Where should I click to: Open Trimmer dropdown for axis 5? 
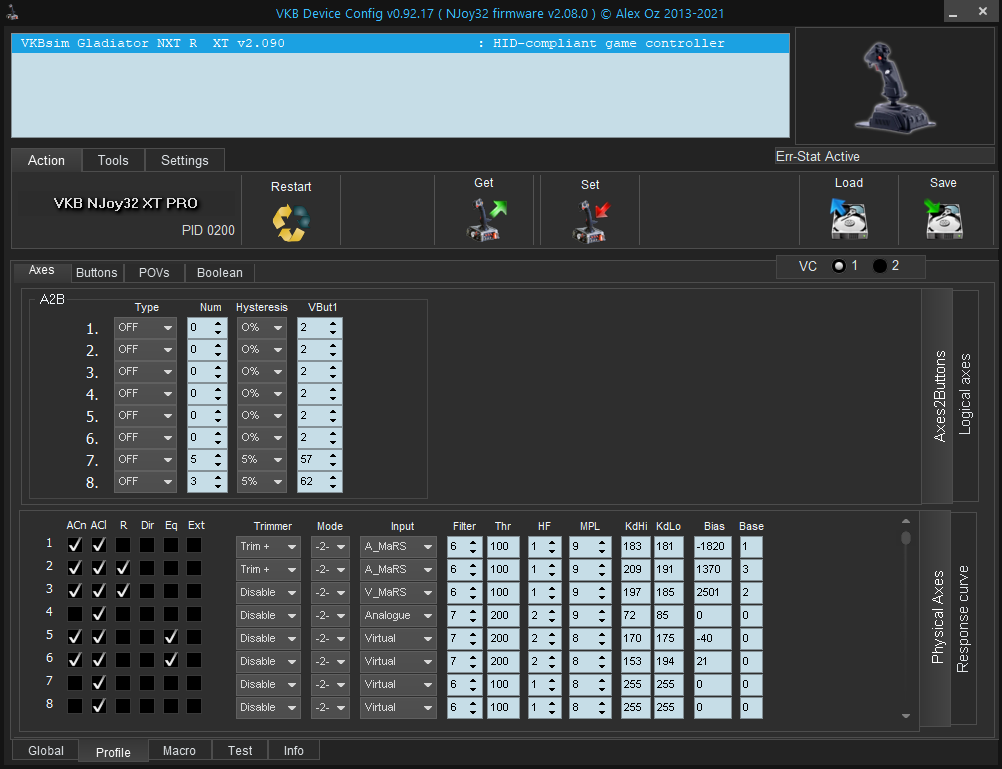click(268, 639)
